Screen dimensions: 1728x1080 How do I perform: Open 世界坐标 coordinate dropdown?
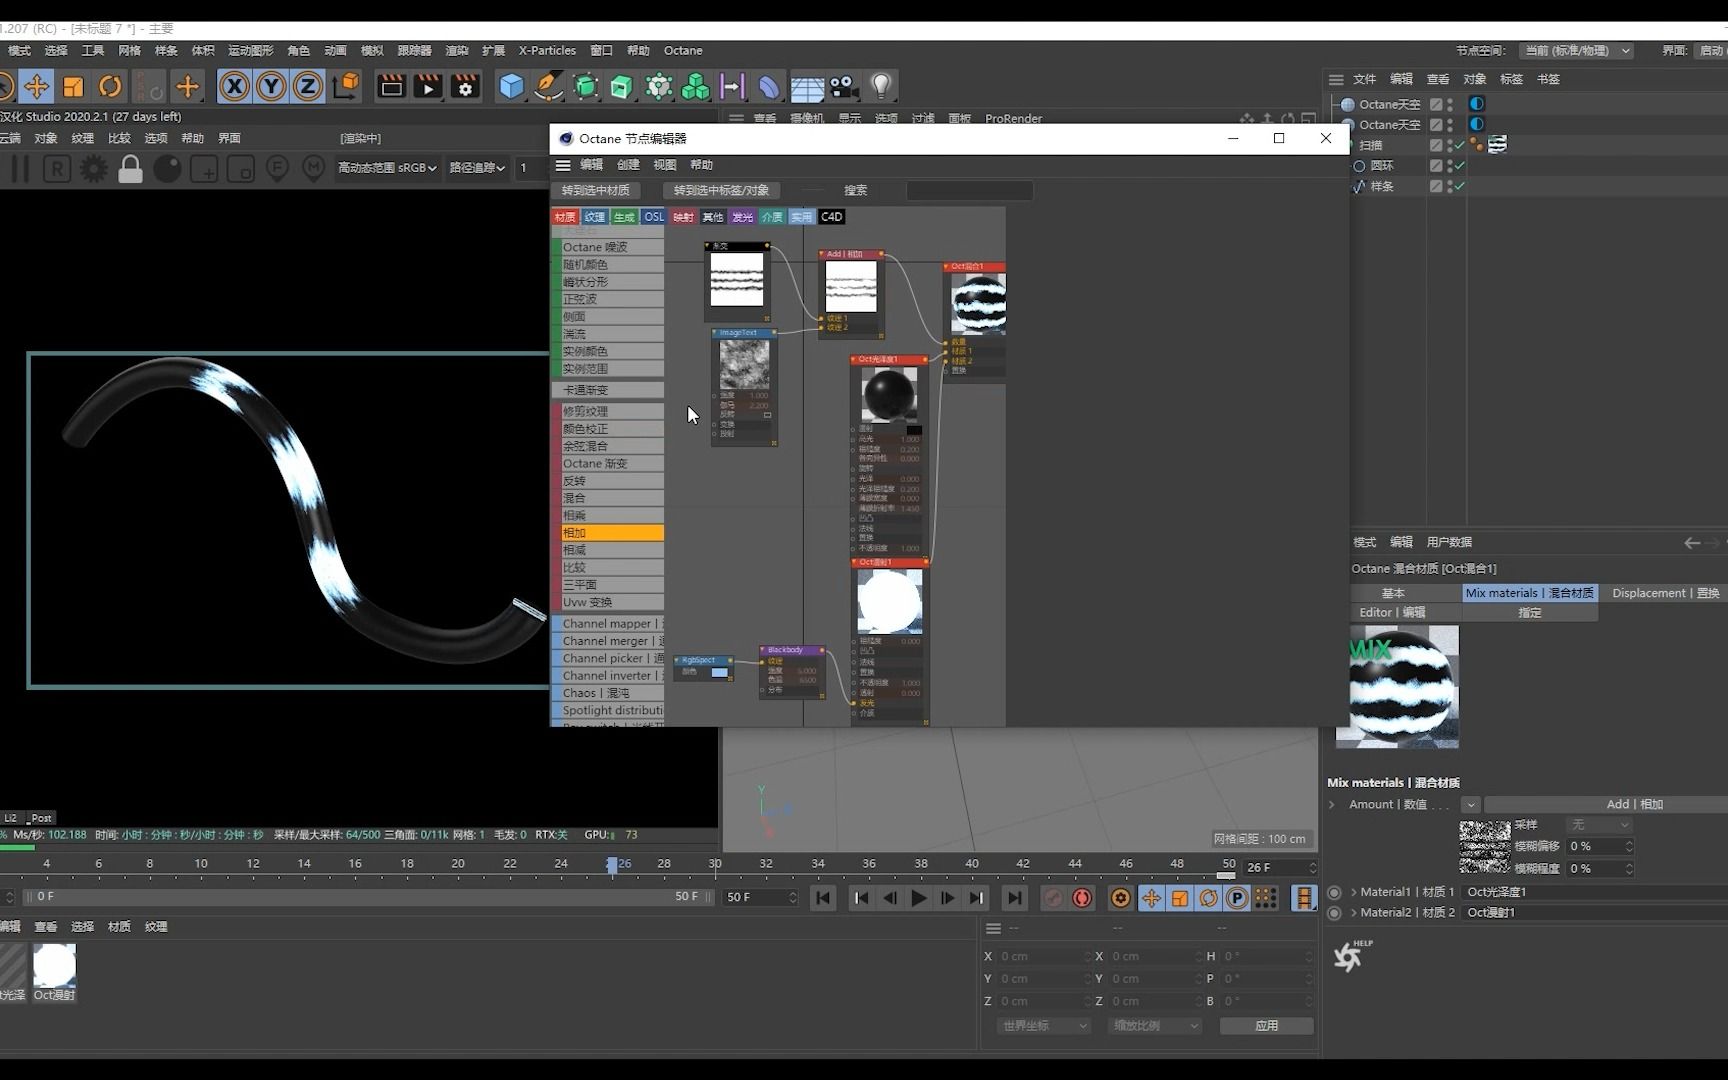click(1044, 1026)
